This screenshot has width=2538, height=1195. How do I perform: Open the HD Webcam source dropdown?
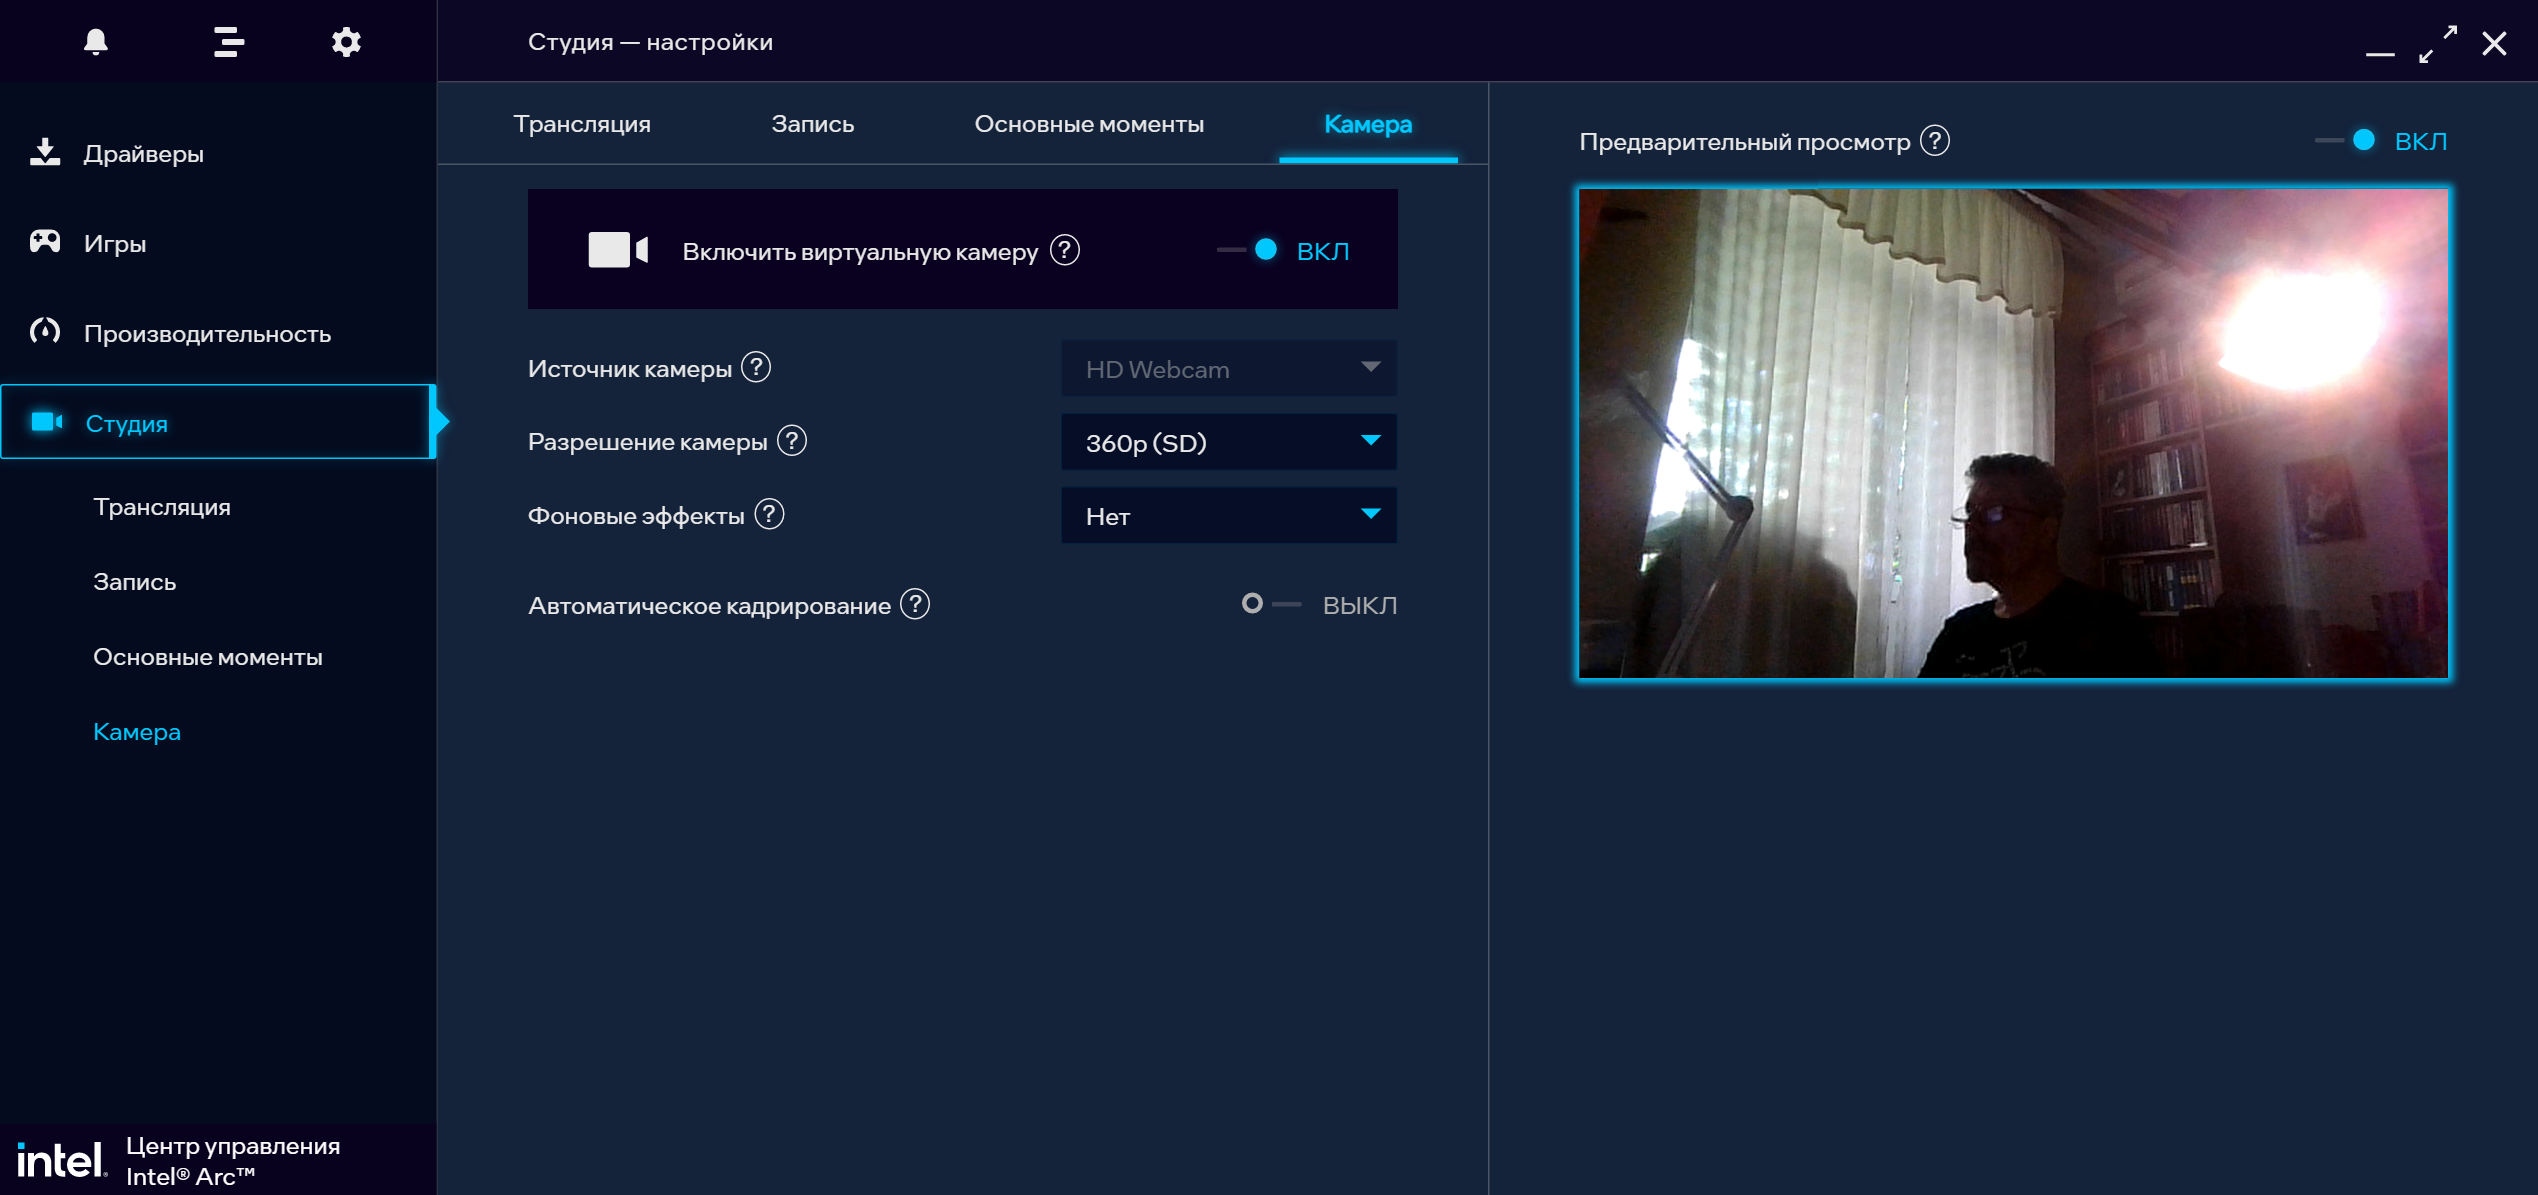pos(1228,369)
